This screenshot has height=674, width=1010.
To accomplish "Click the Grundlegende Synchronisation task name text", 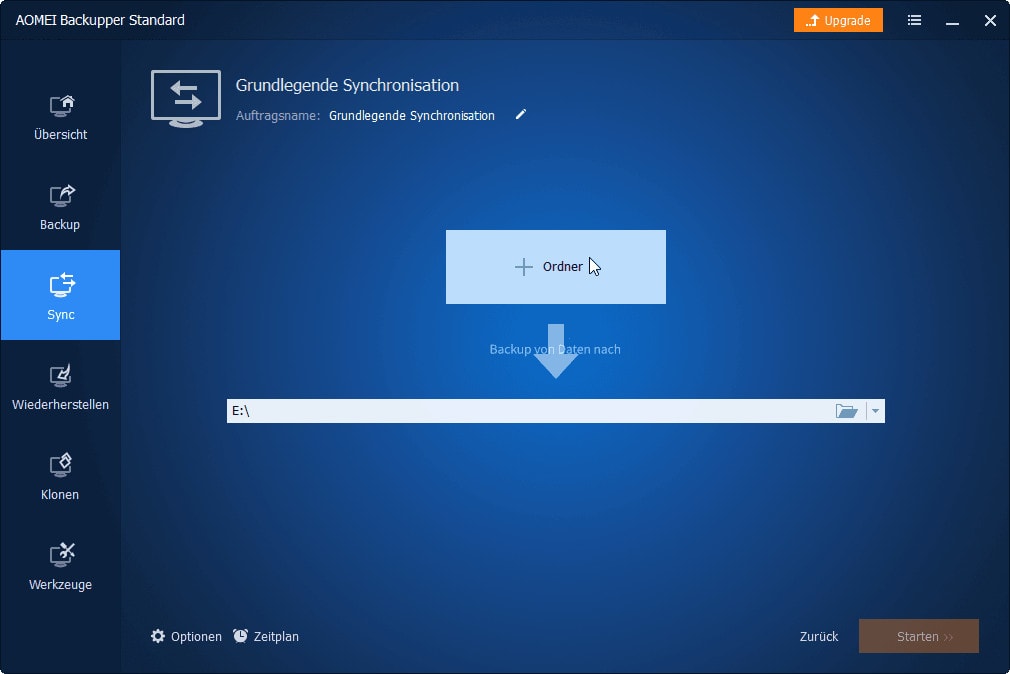I will tap(411, 116).
